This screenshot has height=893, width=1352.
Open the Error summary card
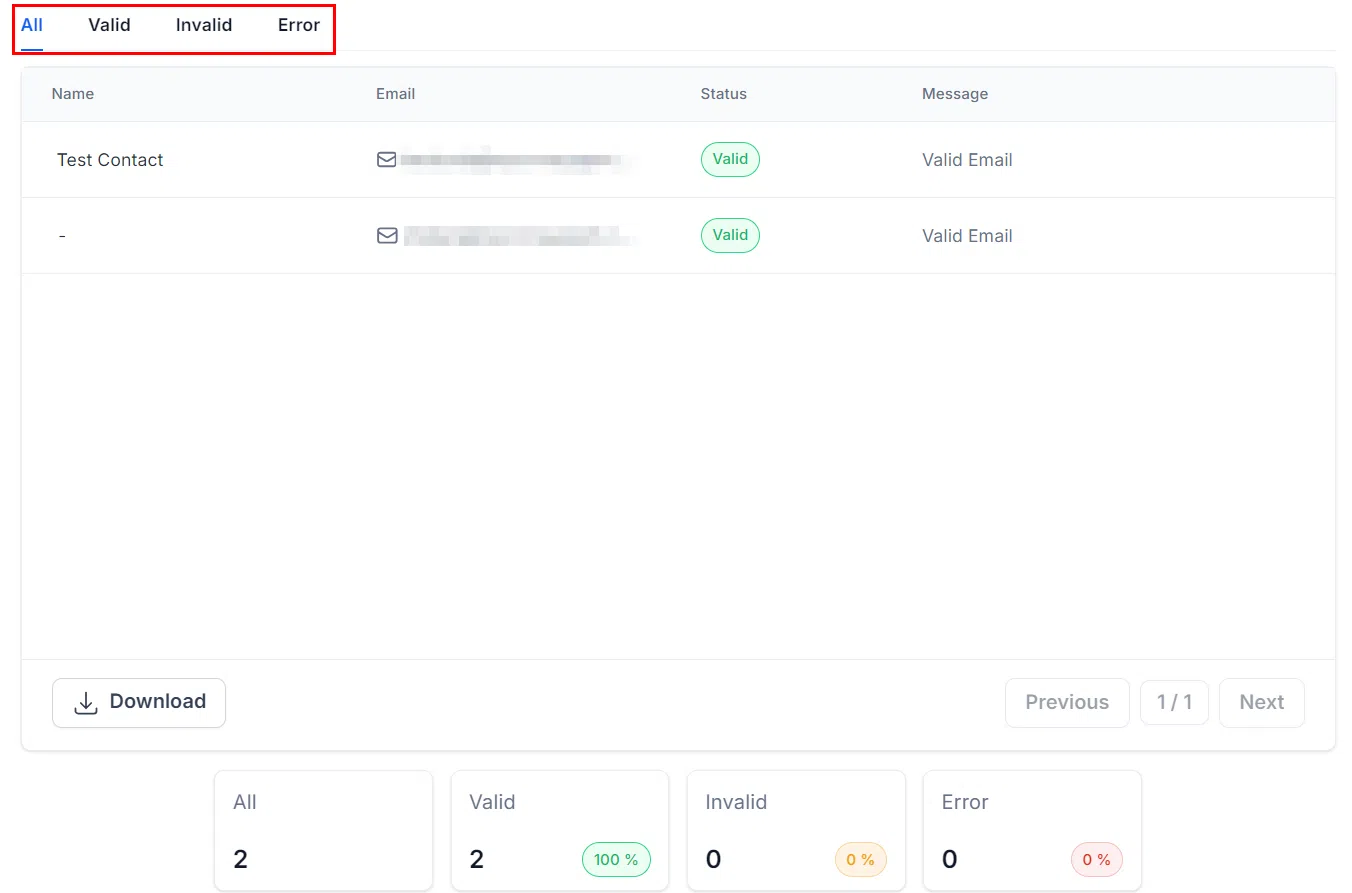[x=1032, y=830]
